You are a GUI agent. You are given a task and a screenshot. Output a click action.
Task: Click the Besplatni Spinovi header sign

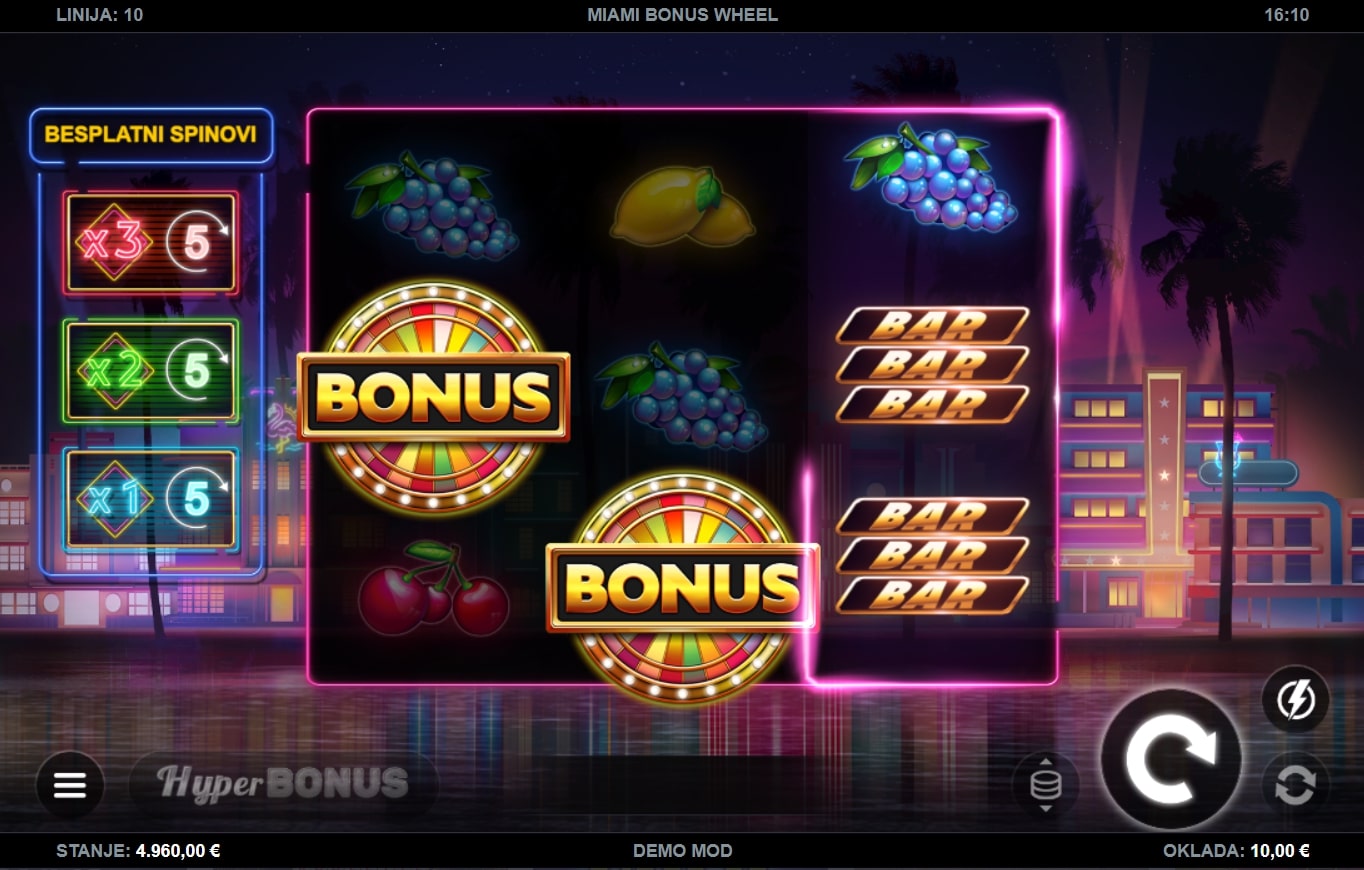point(151,135)
